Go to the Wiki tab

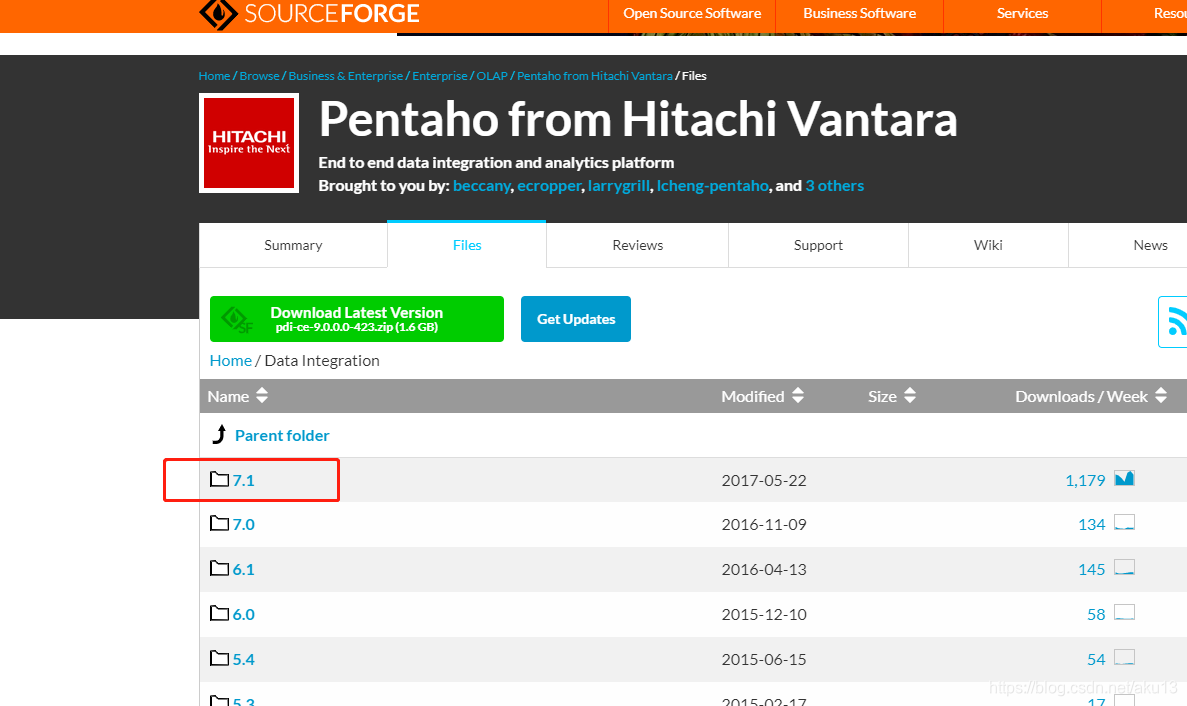coord(988,245)
